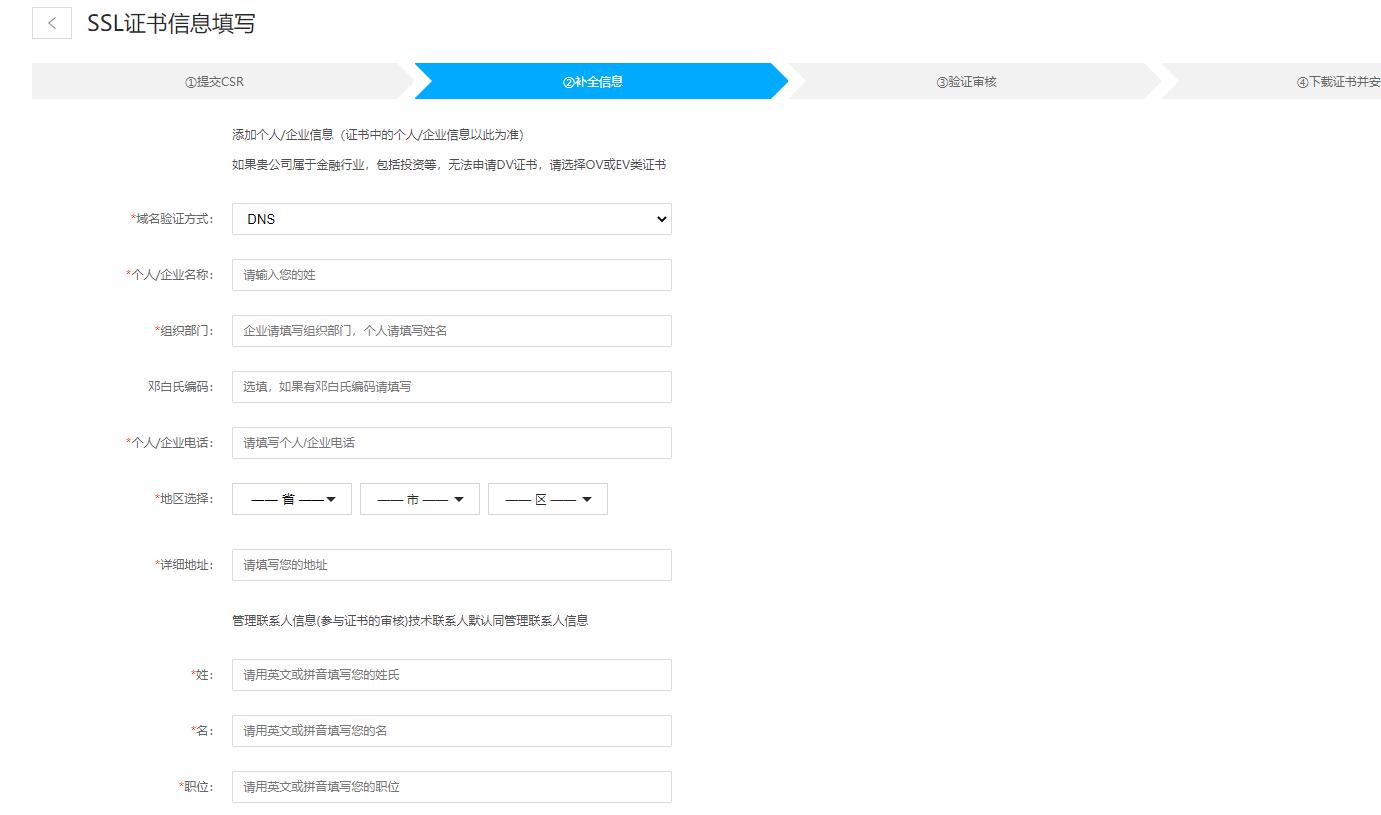Click the 详细地址 address field
The width and height of the screenshot is (1381, 815).
coord(451,565)
